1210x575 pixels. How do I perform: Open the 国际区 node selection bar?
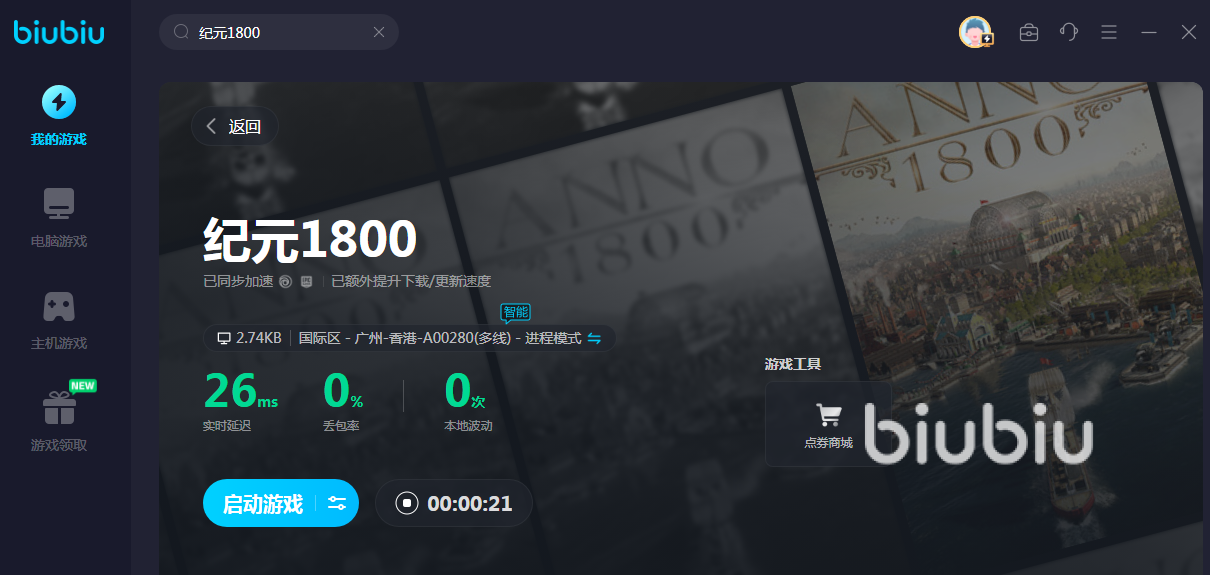click(440, 338)
